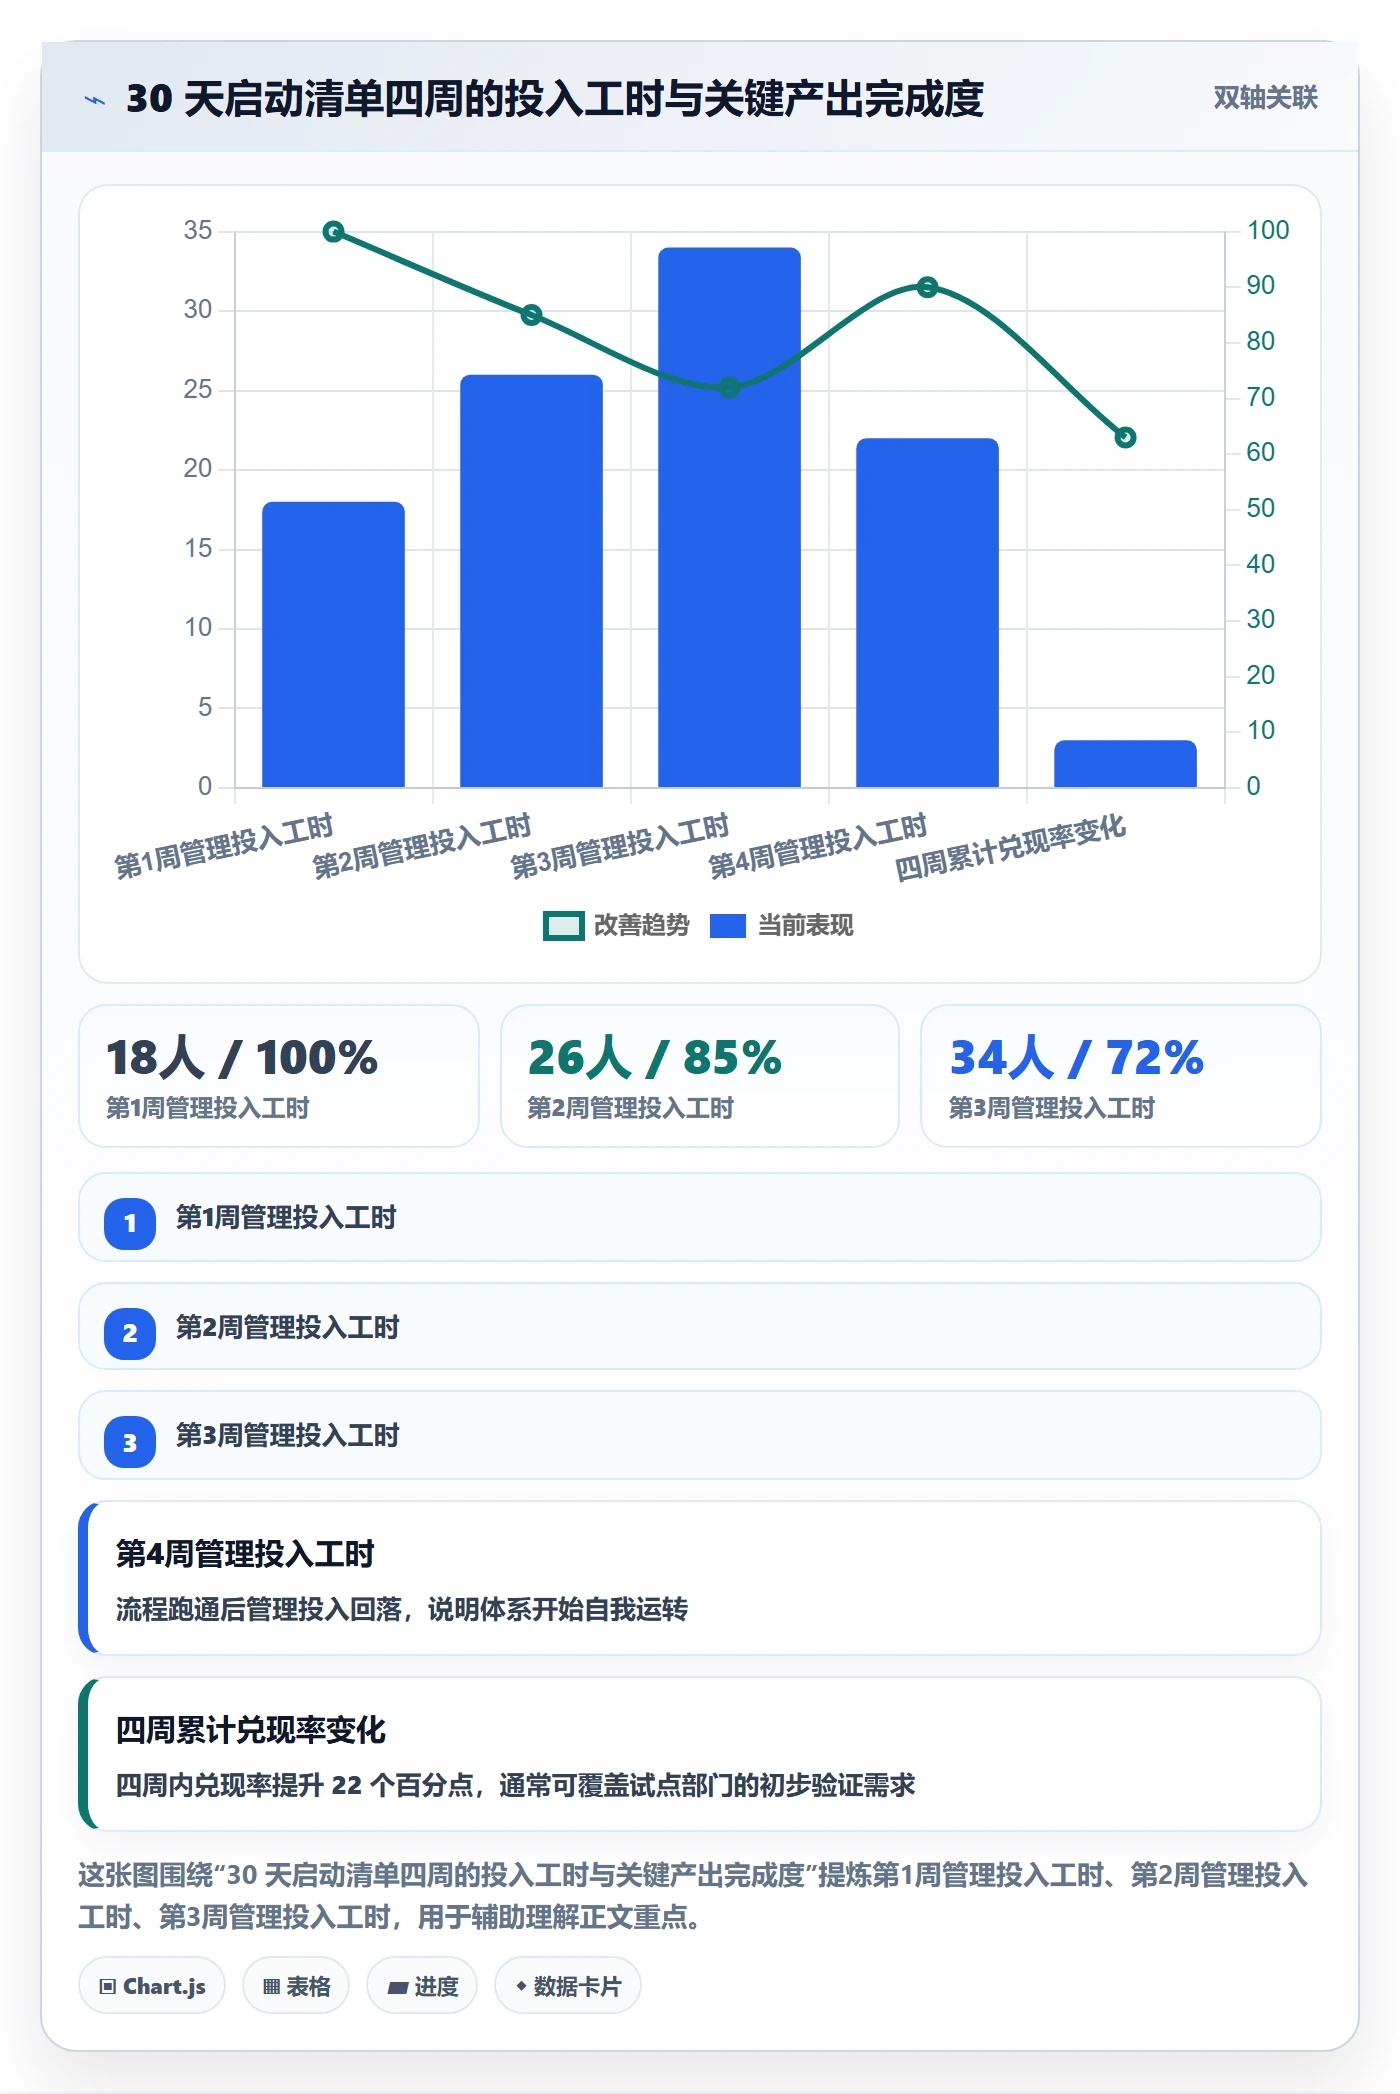Toggle the 改善趋势 legend series
The width and height of the screenshot is (1400, 2094).
click(x=616, y=926)
